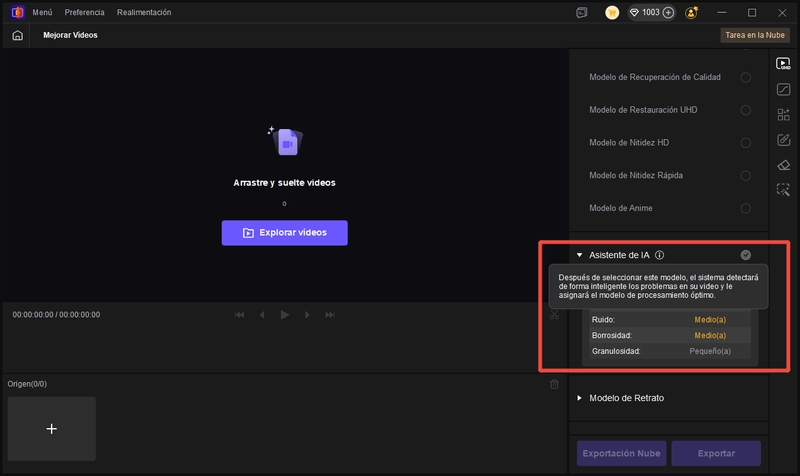Screen dimensions: 800x476
Task: Open Tarea en la Nube
Action: click(755, 35)
